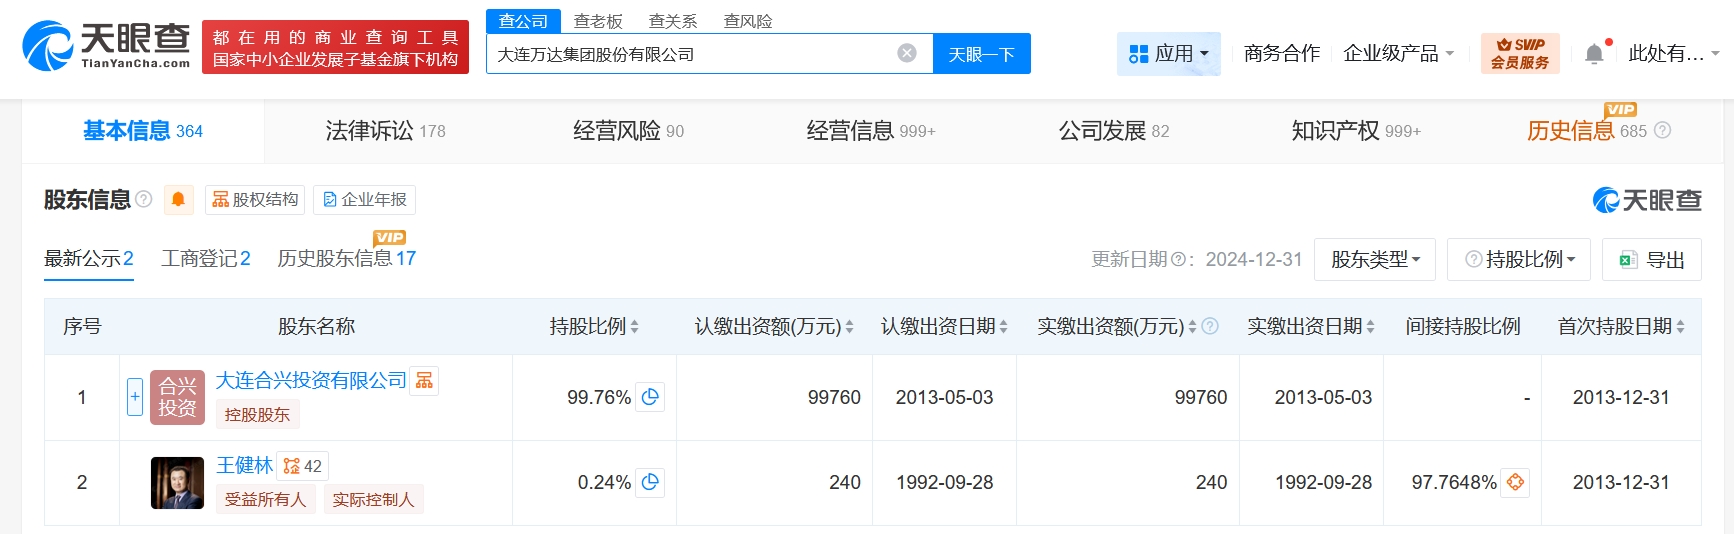Screen dimensions: 1734x534
Task: Expand the 应用 apps dropdown
Action: click(1168, 54)
